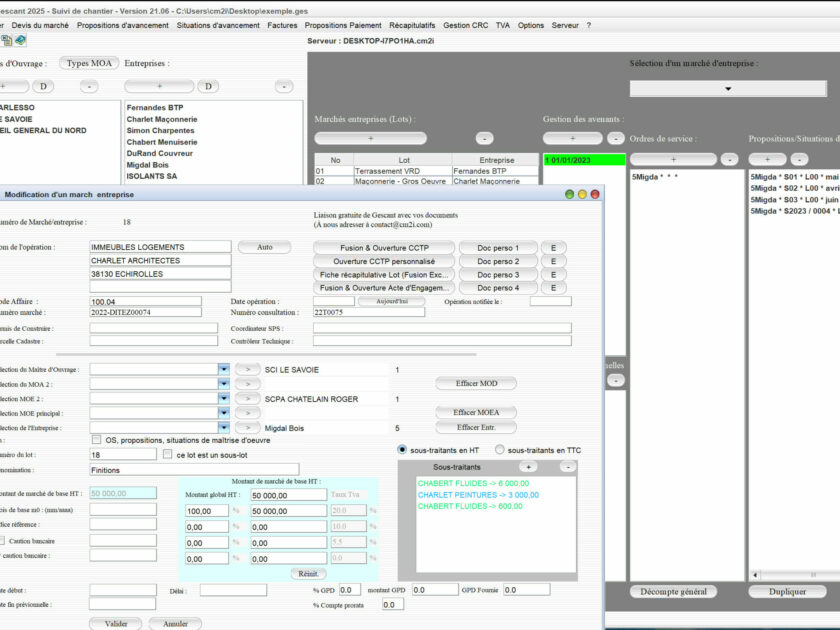Add a subcontractor with the Sous-traitants plus button
This screenshot has width=840, height=630.
(x=528, y=467)
